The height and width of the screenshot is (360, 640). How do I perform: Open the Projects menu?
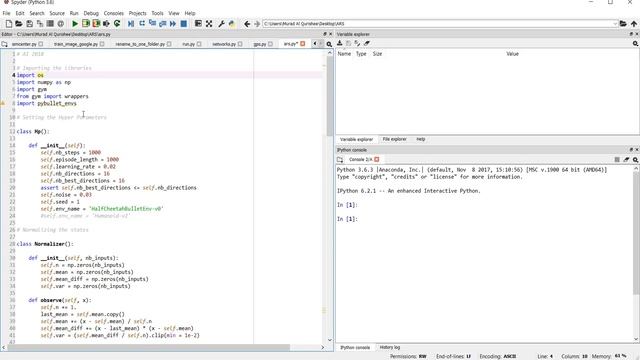pos(138,13)
